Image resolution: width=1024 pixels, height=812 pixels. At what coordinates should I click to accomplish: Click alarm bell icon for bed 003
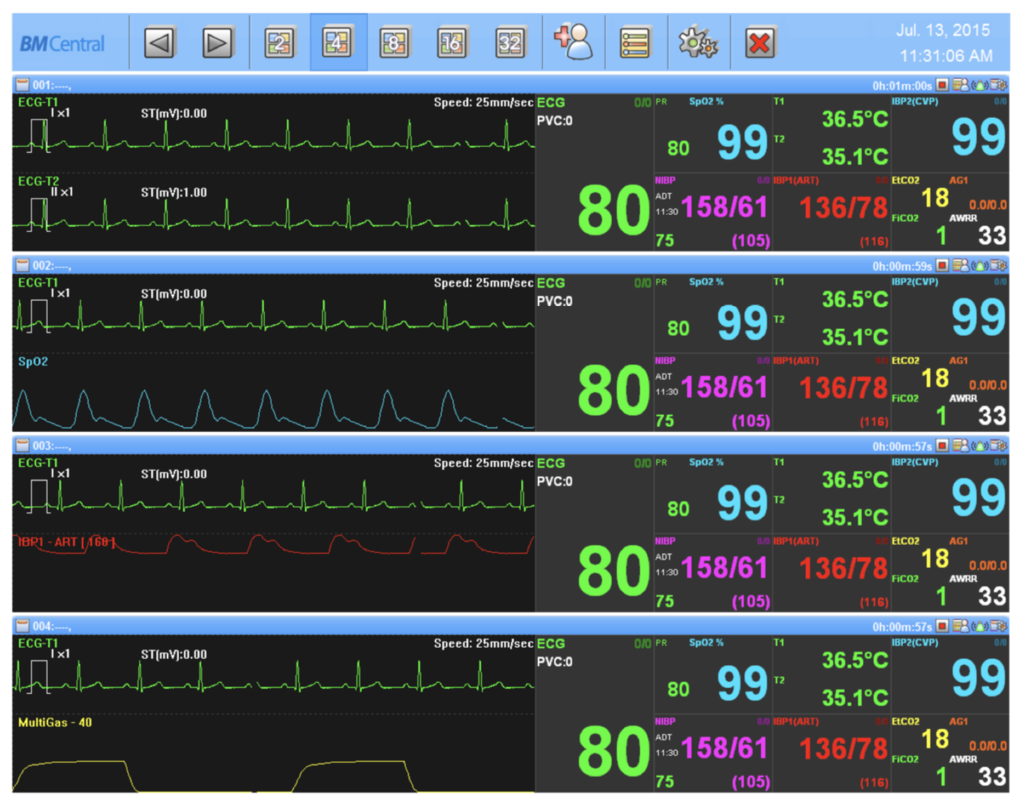point(980,446)
